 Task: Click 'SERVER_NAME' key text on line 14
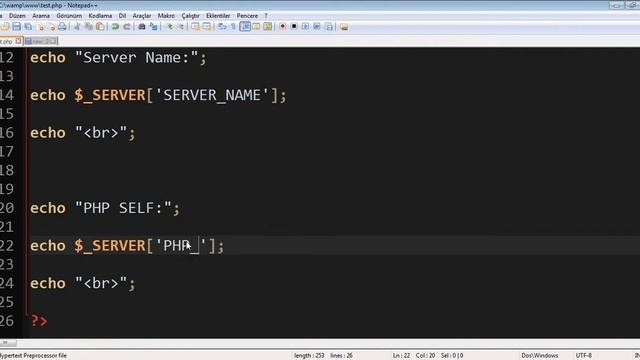tap(212, 96)
